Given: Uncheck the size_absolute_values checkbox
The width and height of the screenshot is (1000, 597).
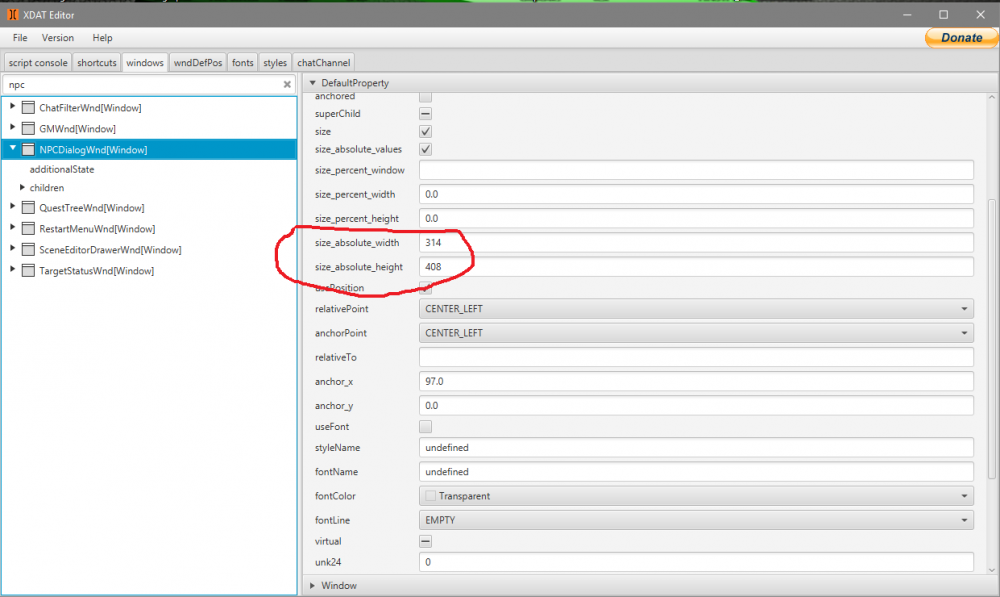Looking at the screenshot, I should point(425,149).
